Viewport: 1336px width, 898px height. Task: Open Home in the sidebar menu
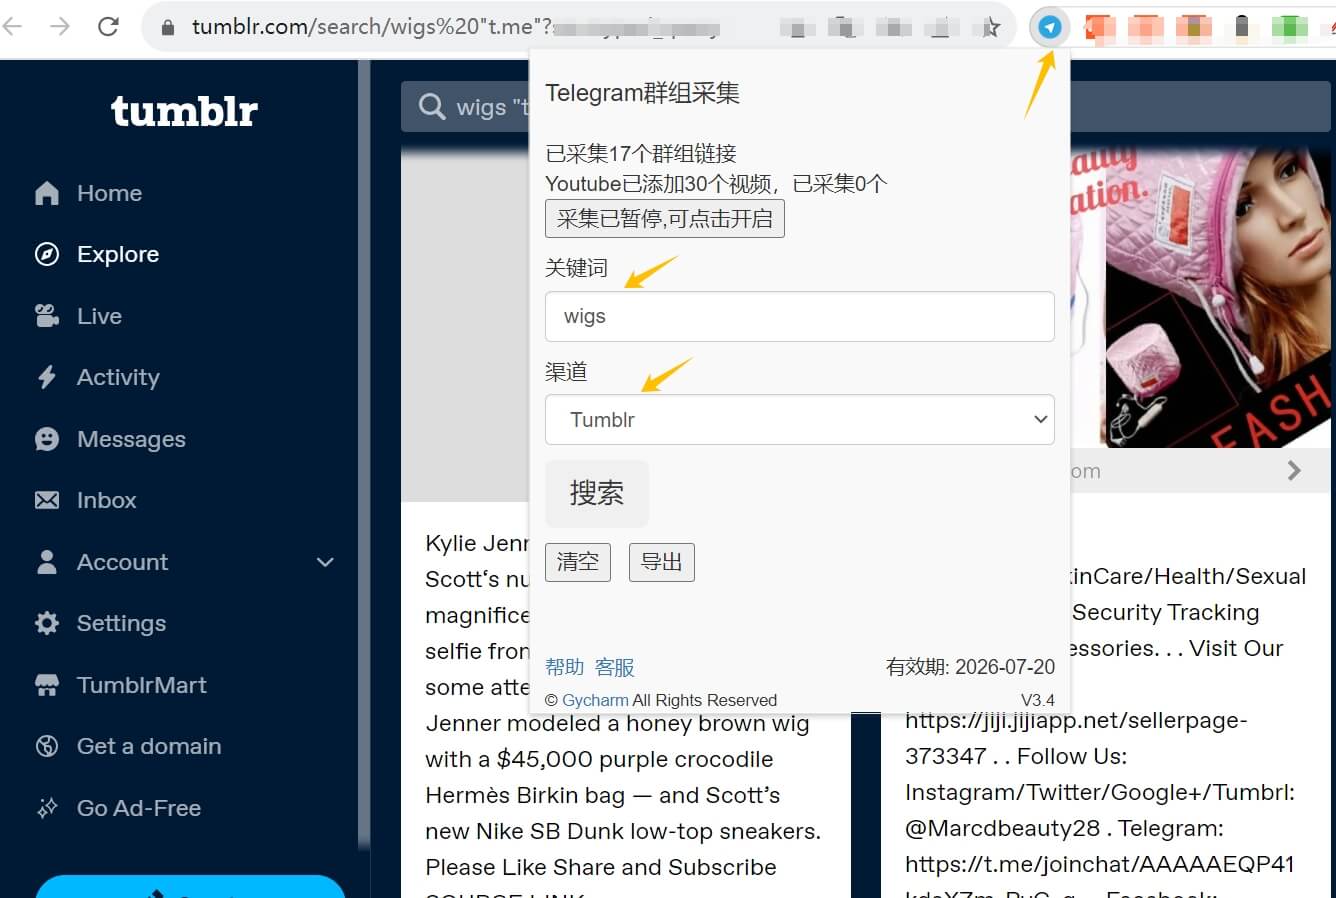pyautogui.click(x=109, y=193)
